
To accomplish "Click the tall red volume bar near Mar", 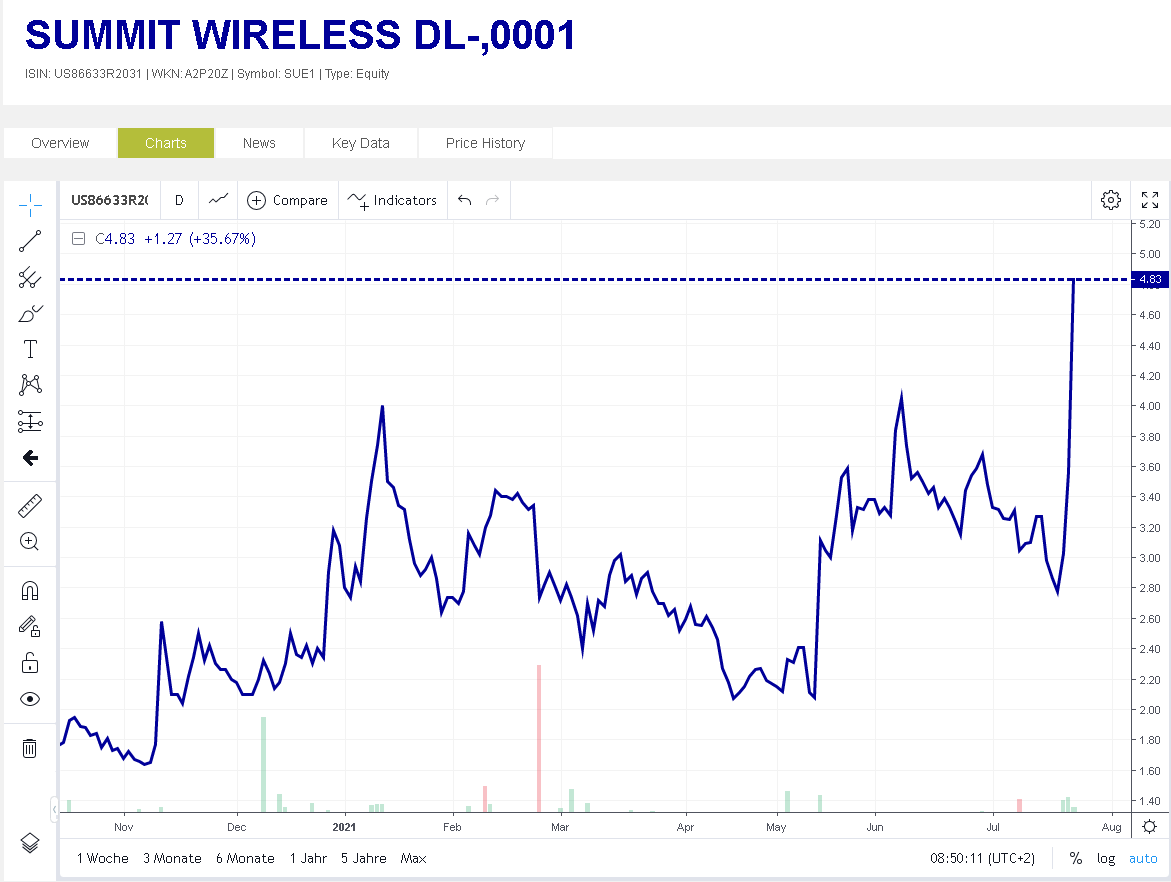I will pyautogui.click(x=539, y=738).
